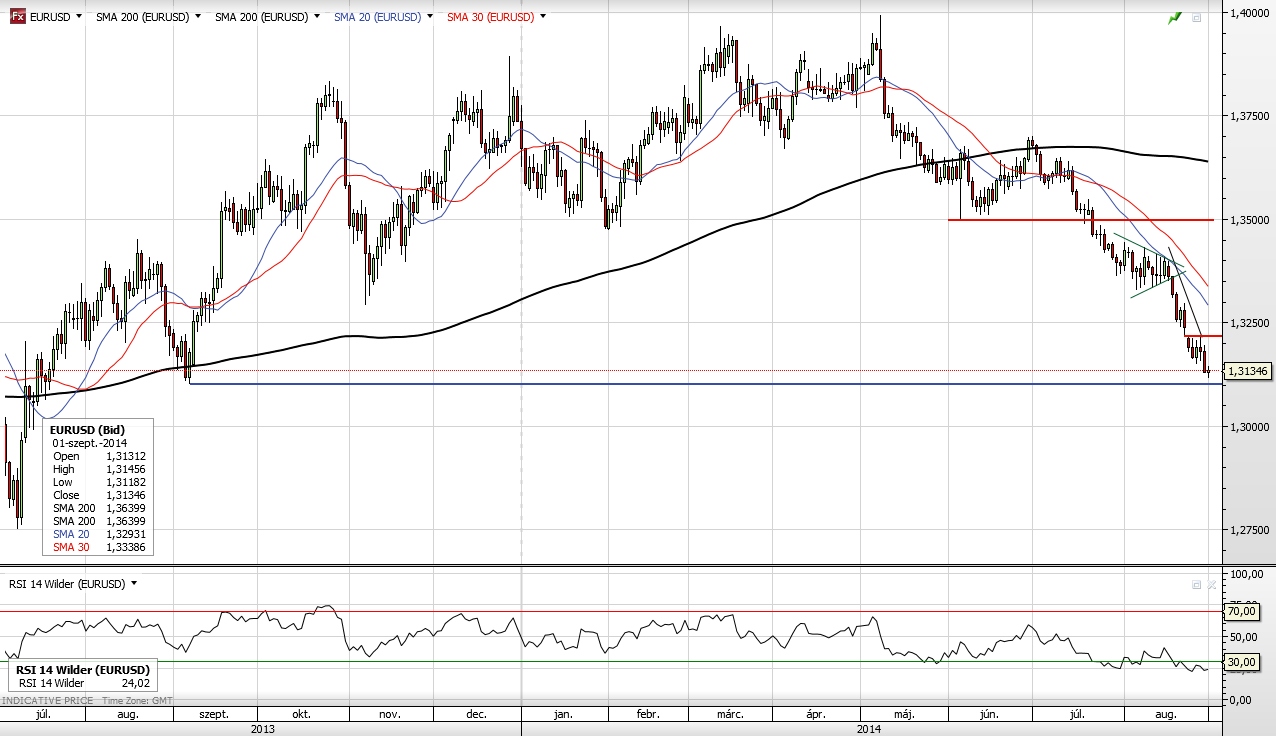Image resolution: width=1276 pixels, height=736 pixels.
Task: Click the red Fx chart icon
Action: (18, 17)
